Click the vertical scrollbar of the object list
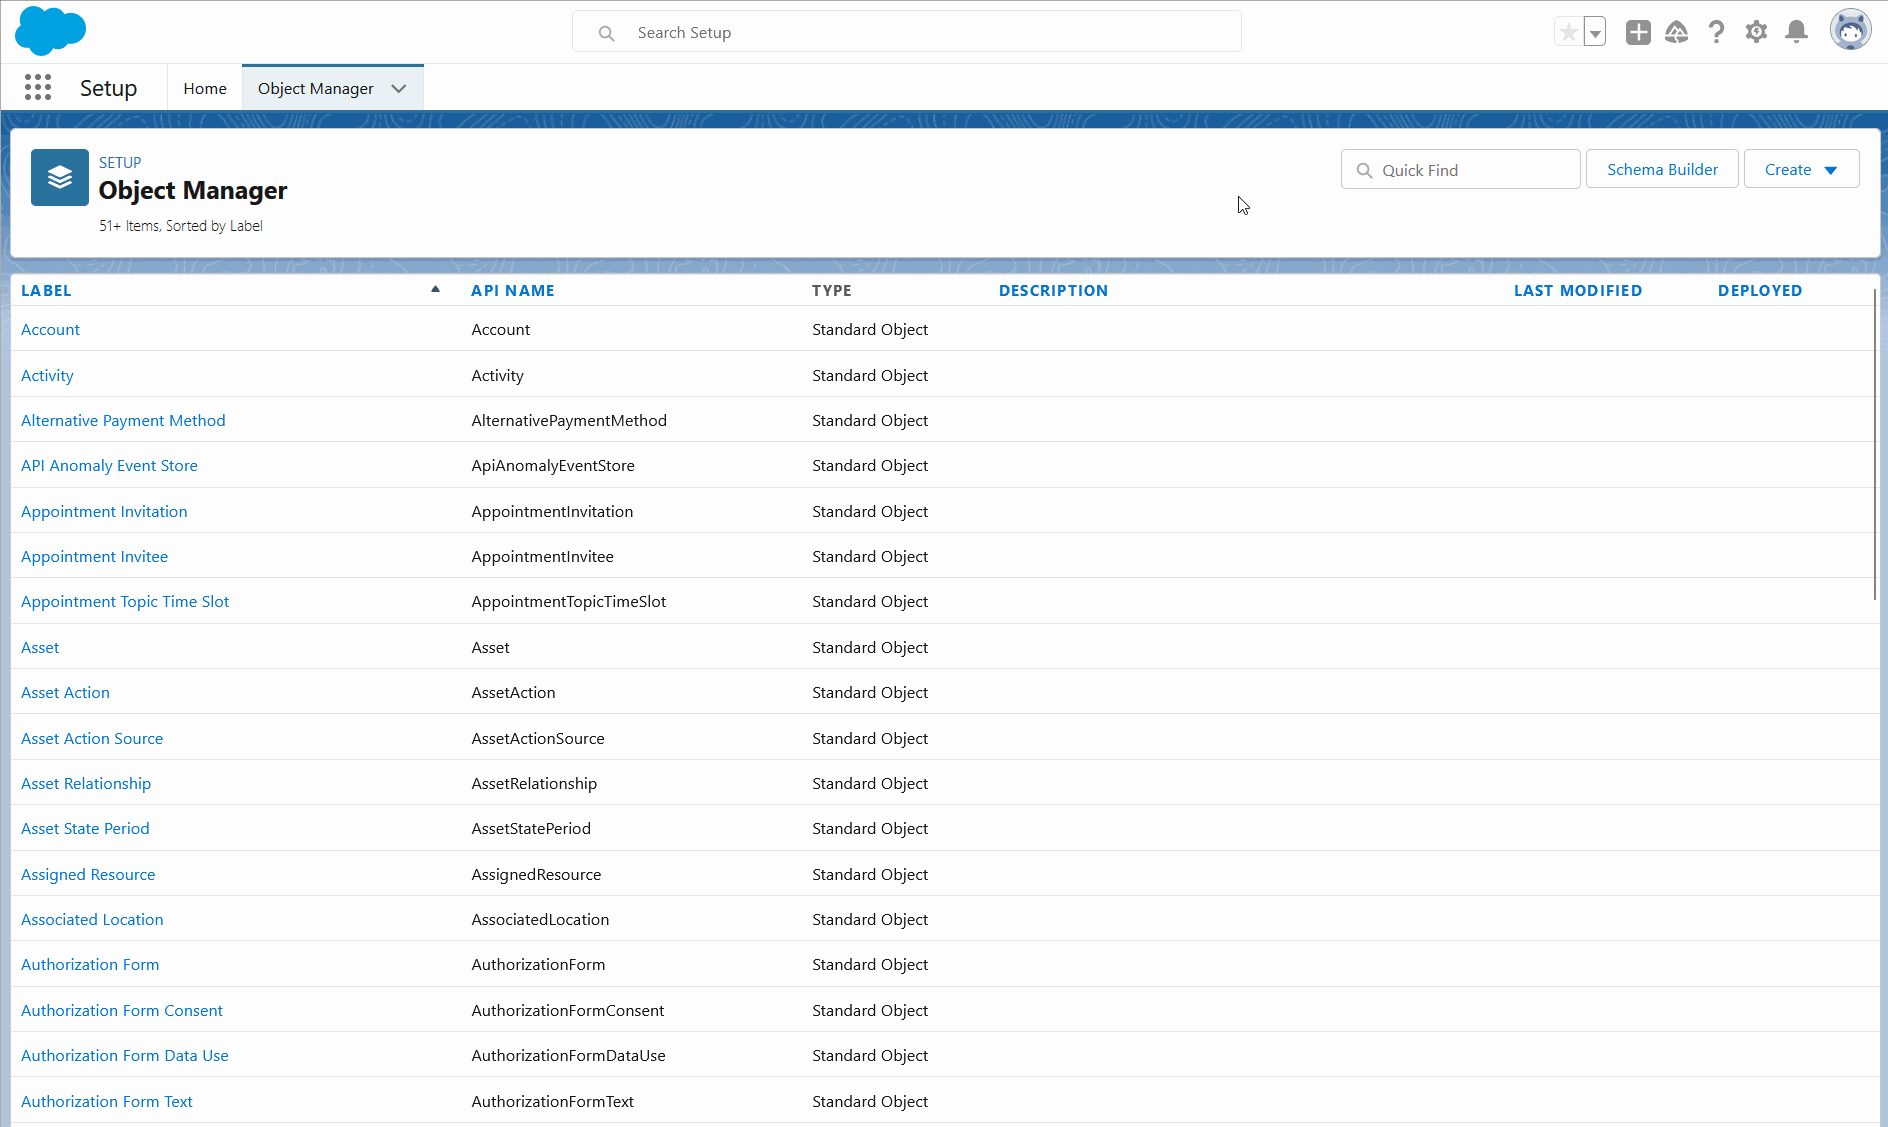This screenshot has height=1127, width=1888. tap(1875, 445)
